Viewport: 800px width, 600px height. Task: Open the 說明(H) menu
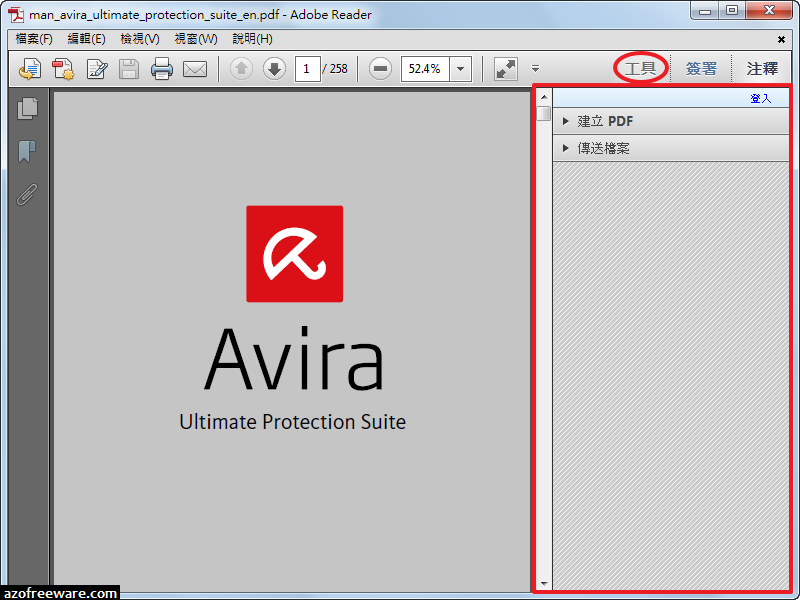click(253, 39)
